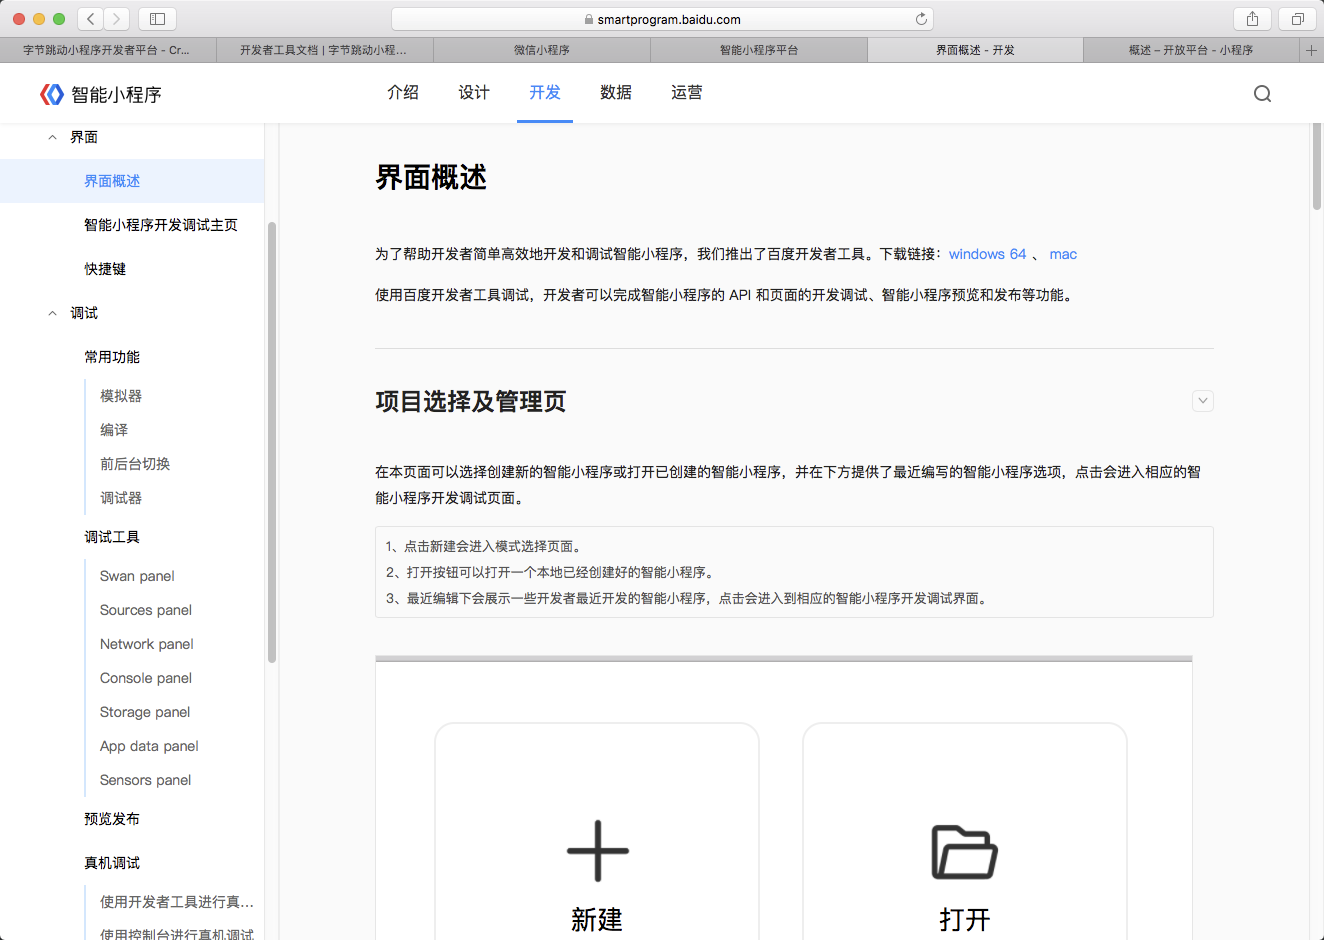
Task: Click the 智能小程序 logo
Action: [100, 94]
